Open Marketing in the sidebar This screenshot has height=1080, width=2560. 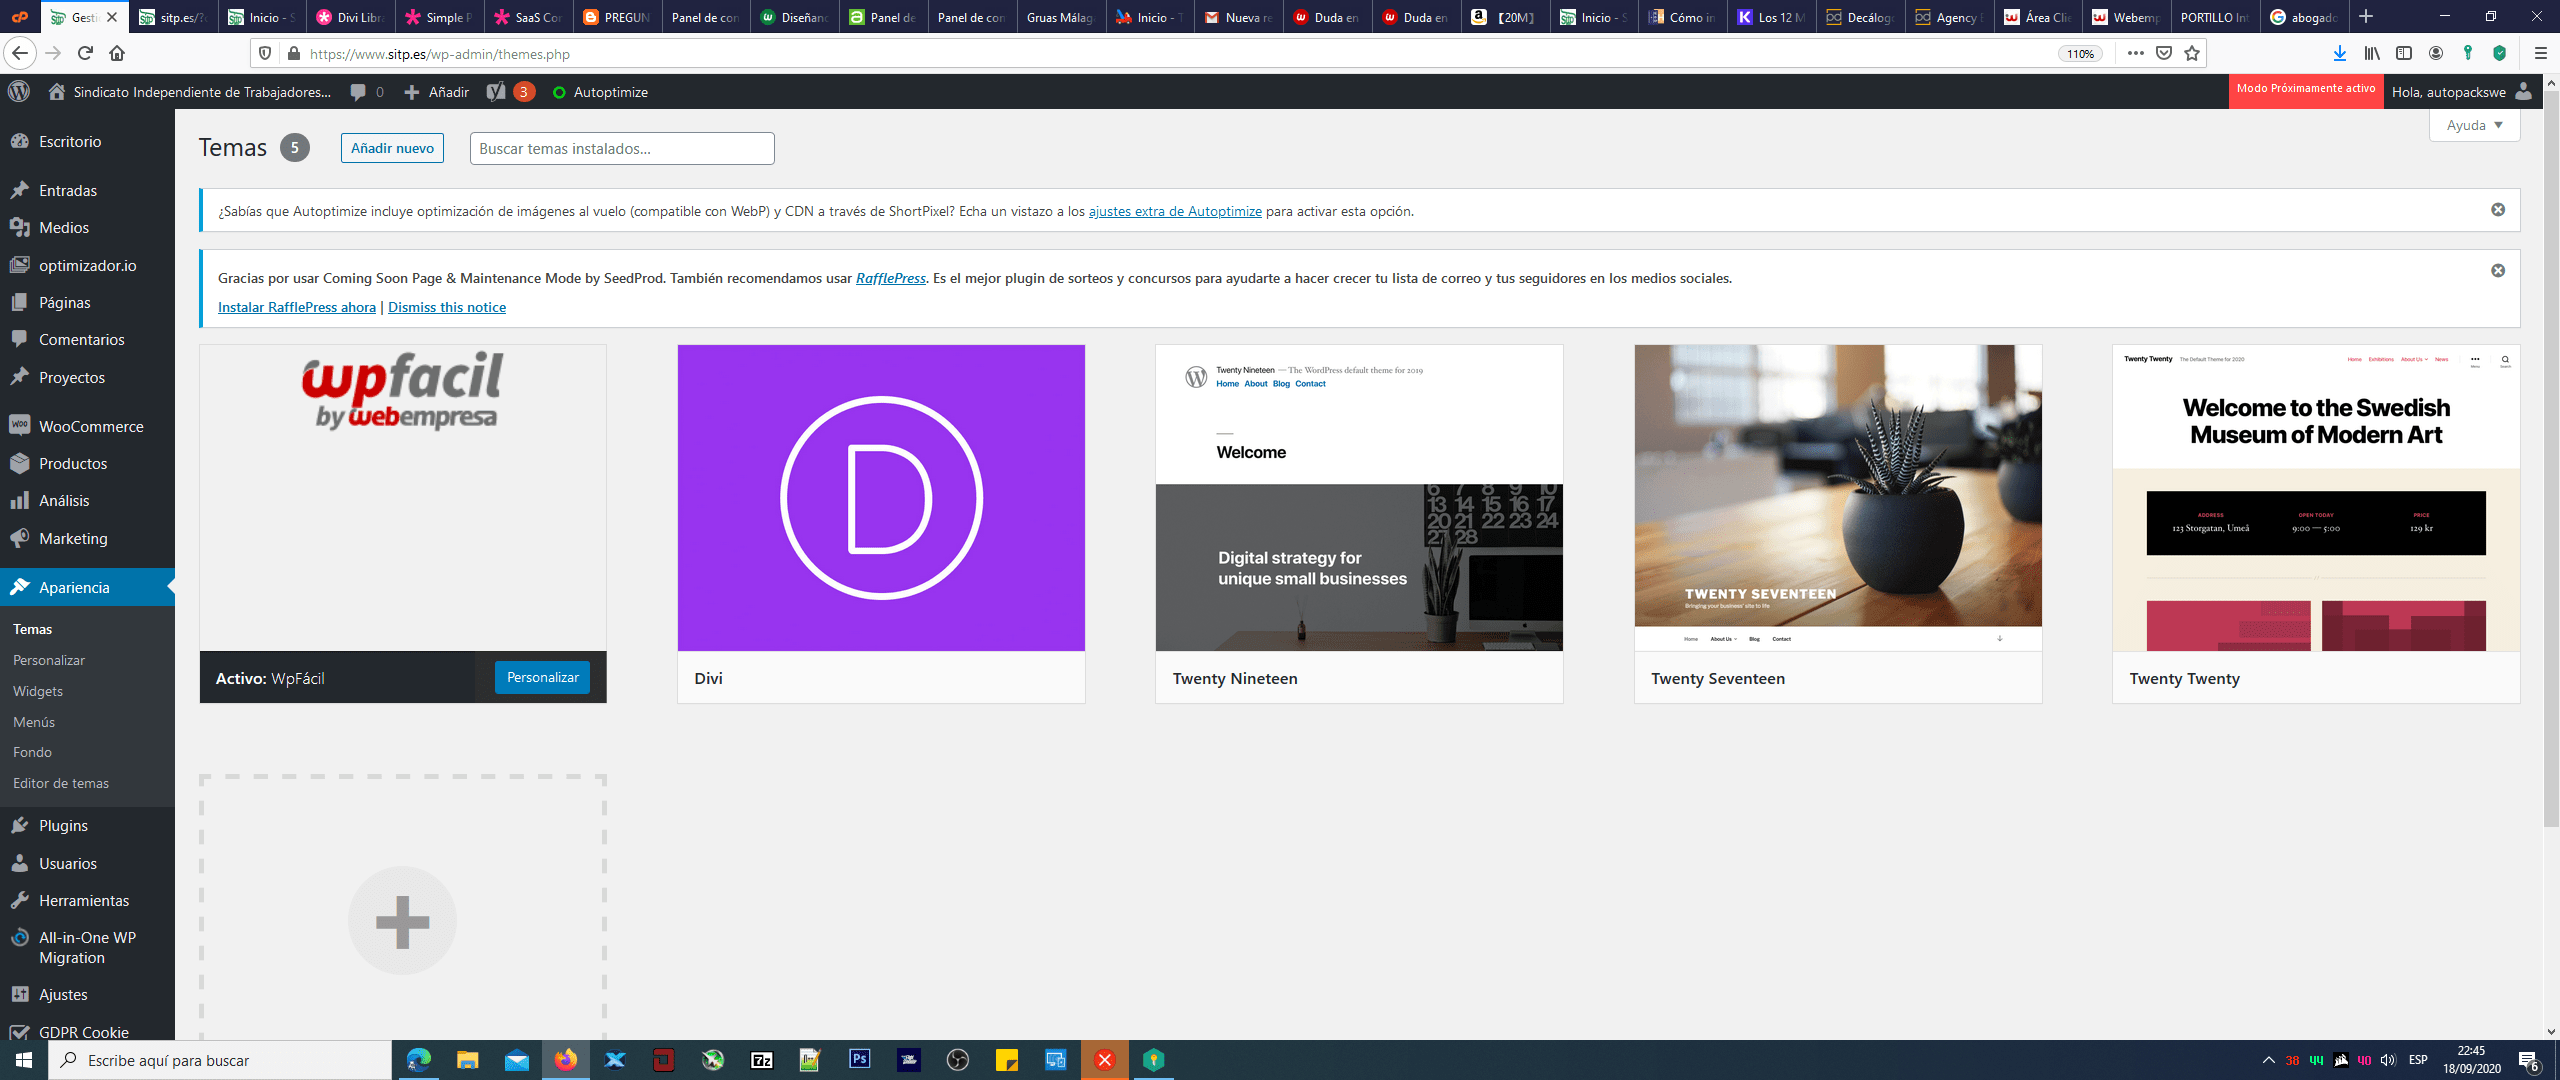pos(87,538)
